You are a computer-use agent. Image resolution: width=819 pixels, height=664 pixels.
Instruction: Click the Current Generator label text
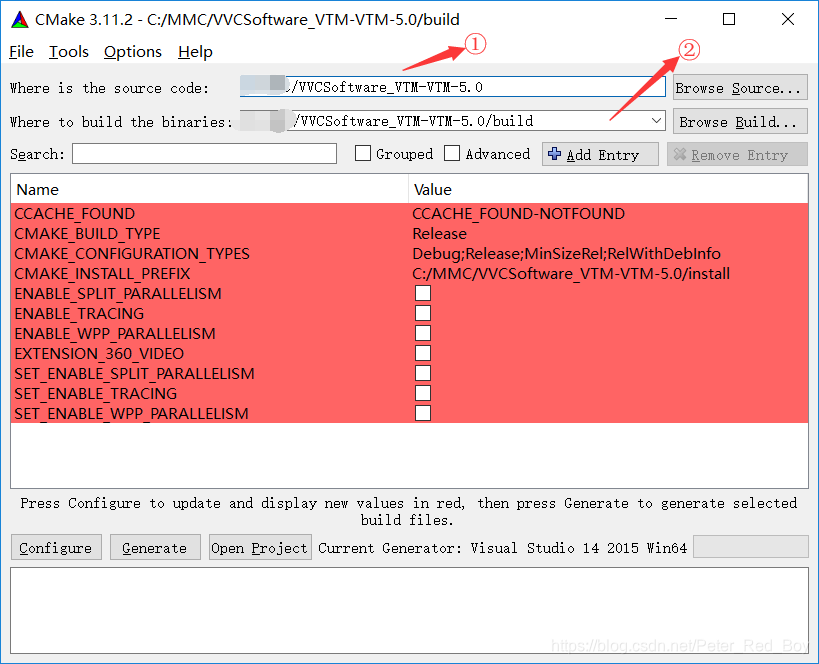[502, 547]
